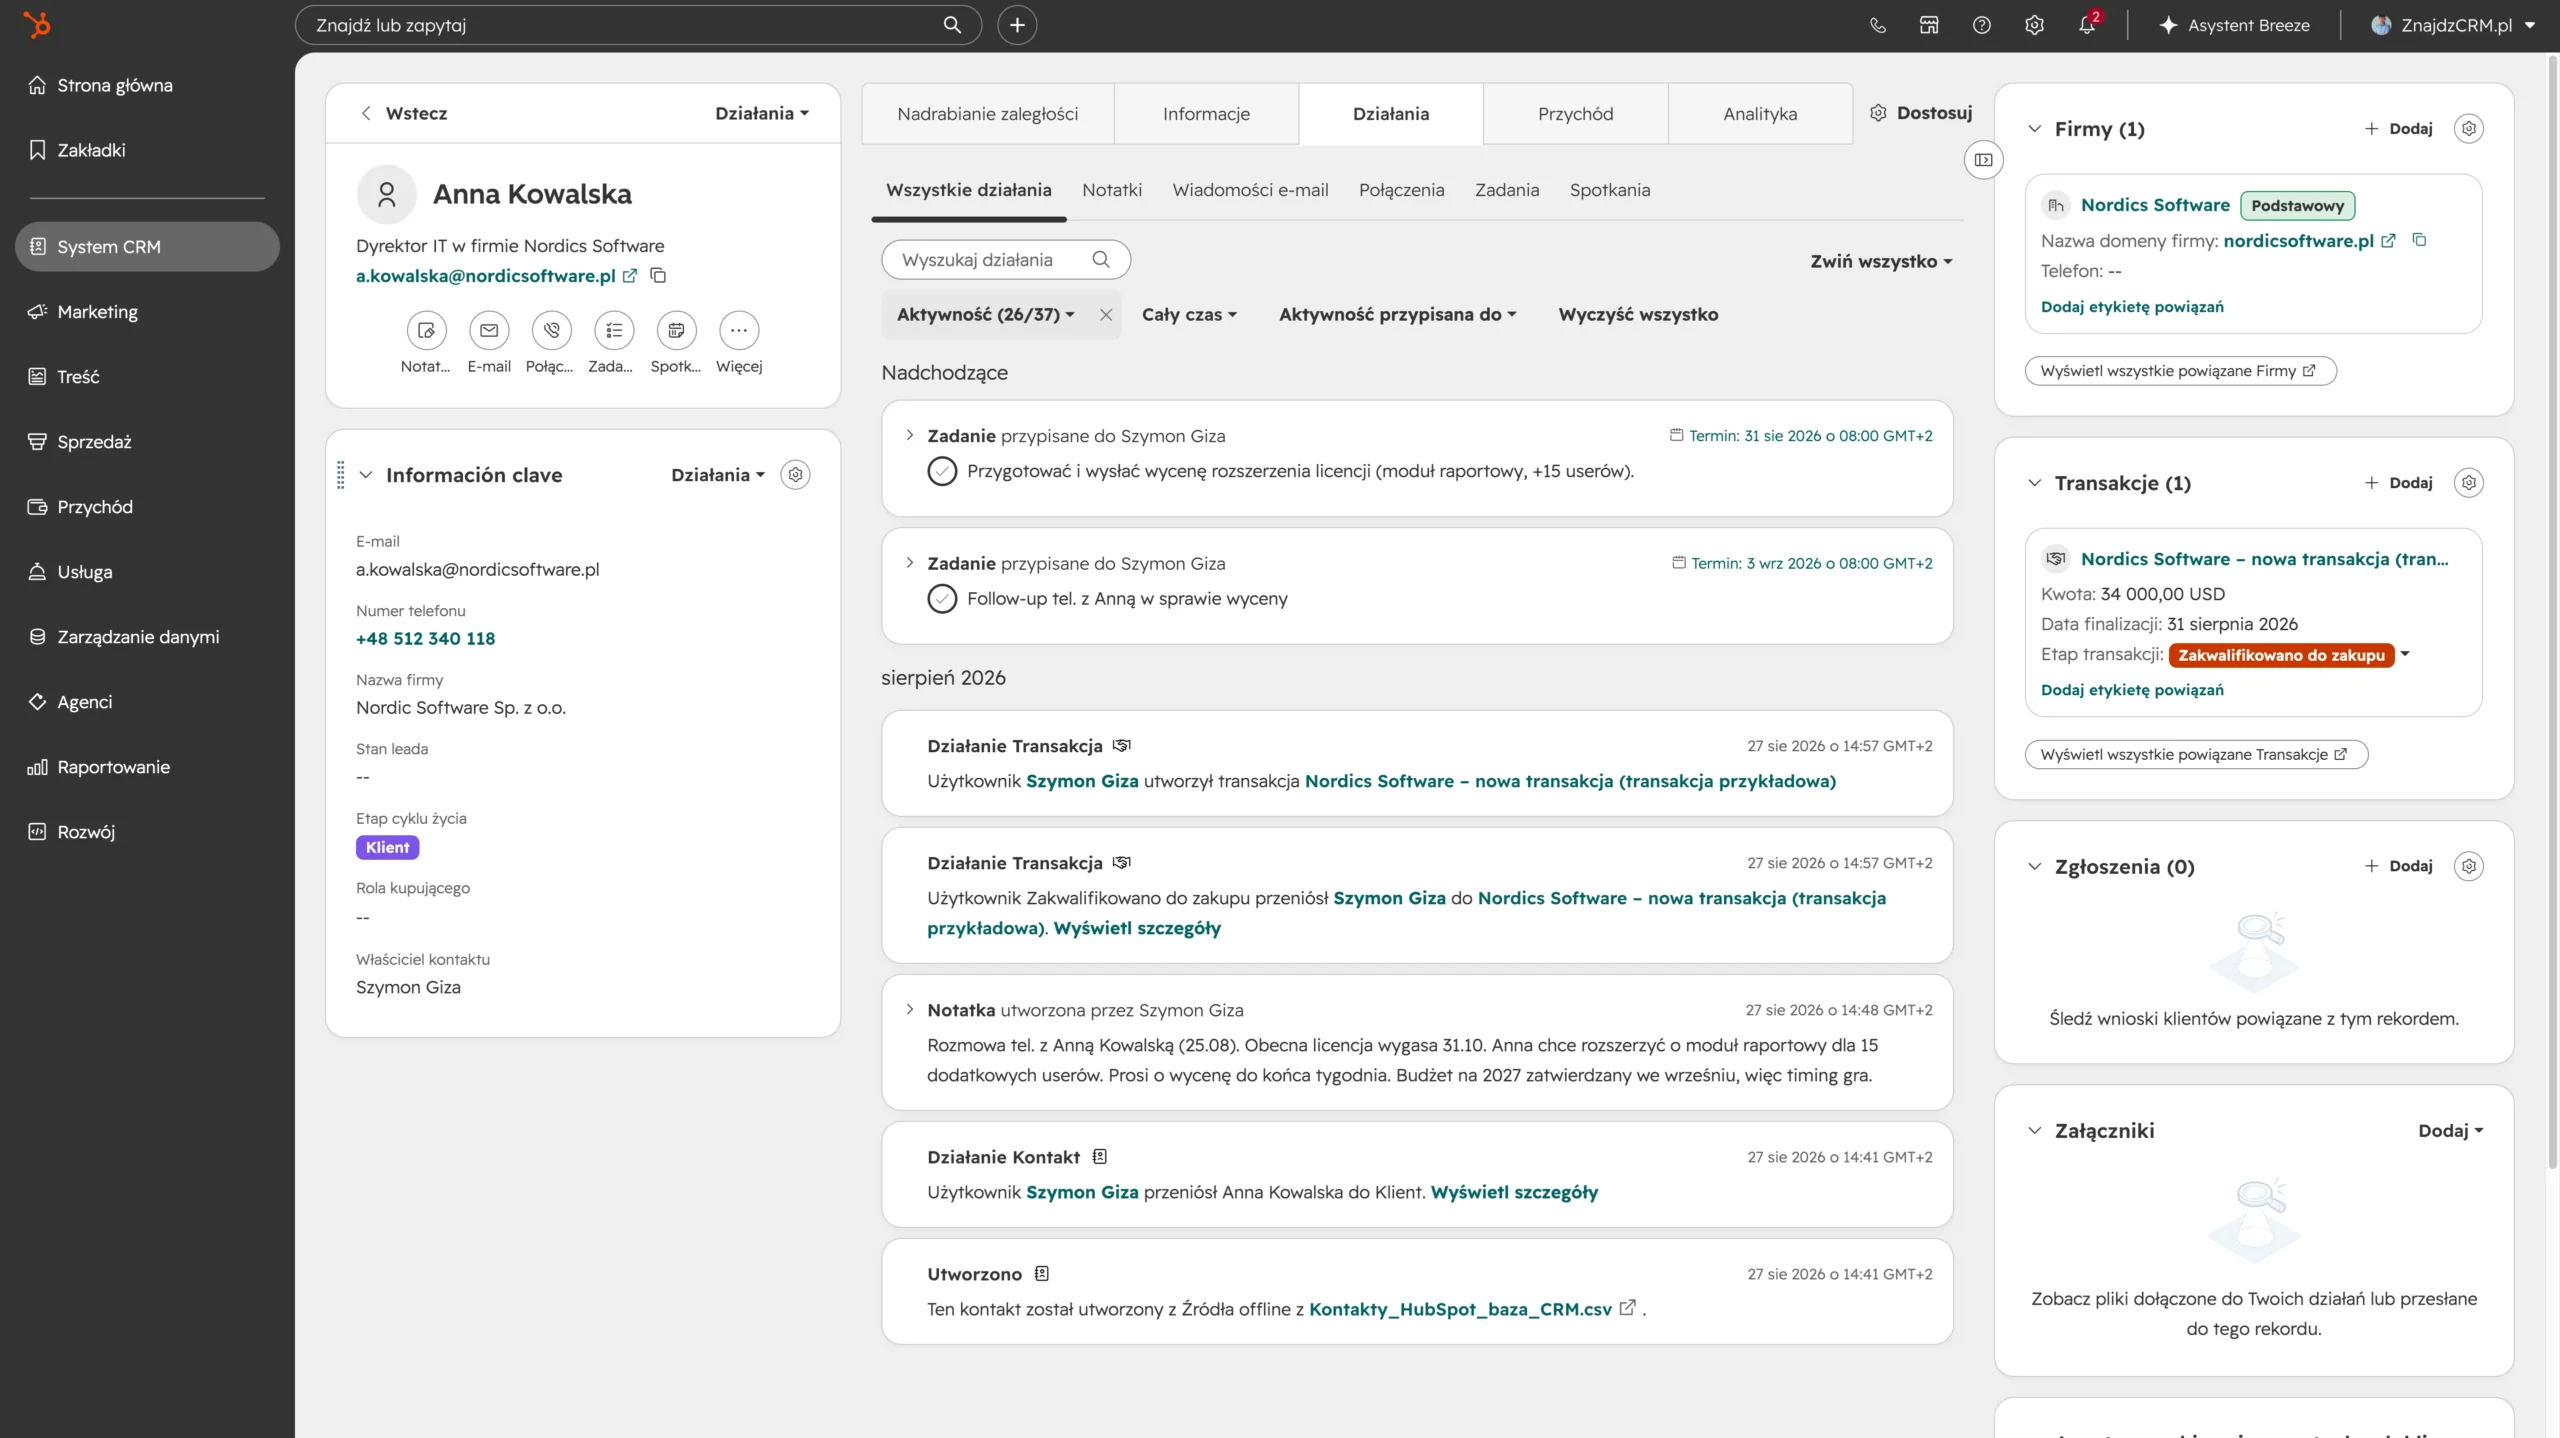The image size is (2560, 1438).
Task: Select the Wiadomości e-mail sub-tab
Action: (x=1250, y=190)
